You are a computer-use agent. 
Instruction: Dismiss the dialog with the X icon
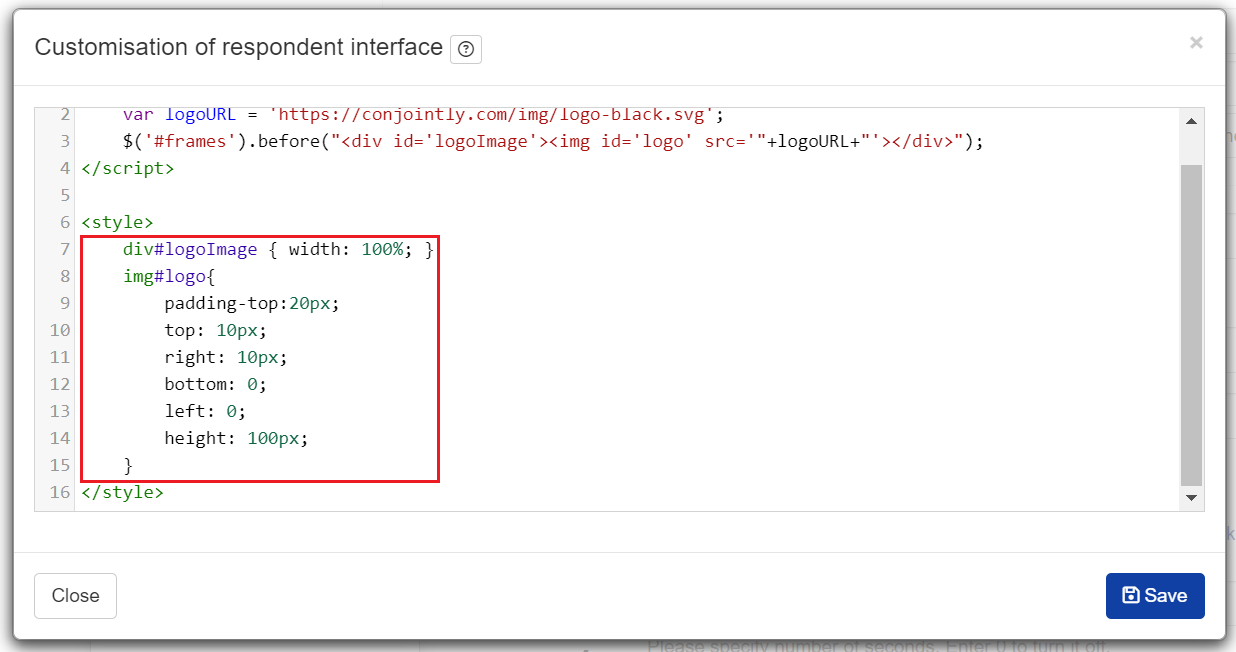[x=1196, y=42]
